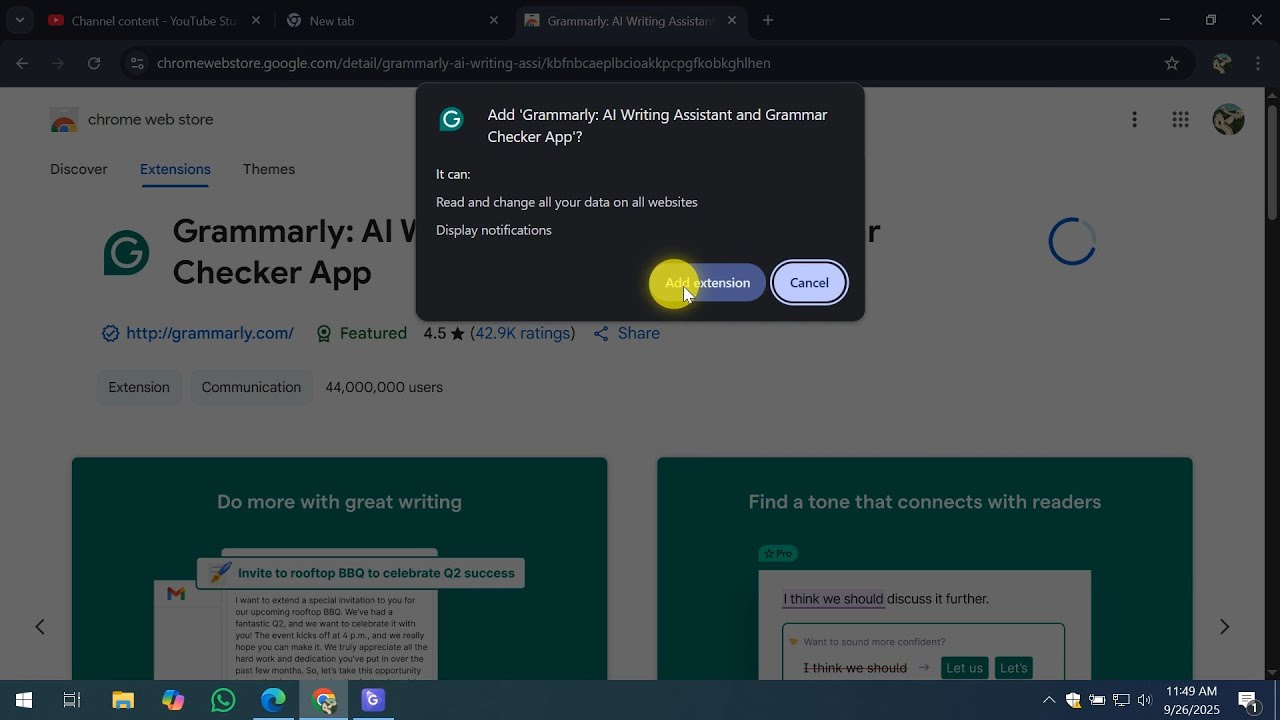1280x720 pixels.
Task: Go back to the previous page
Action: (x=22, y=63)
